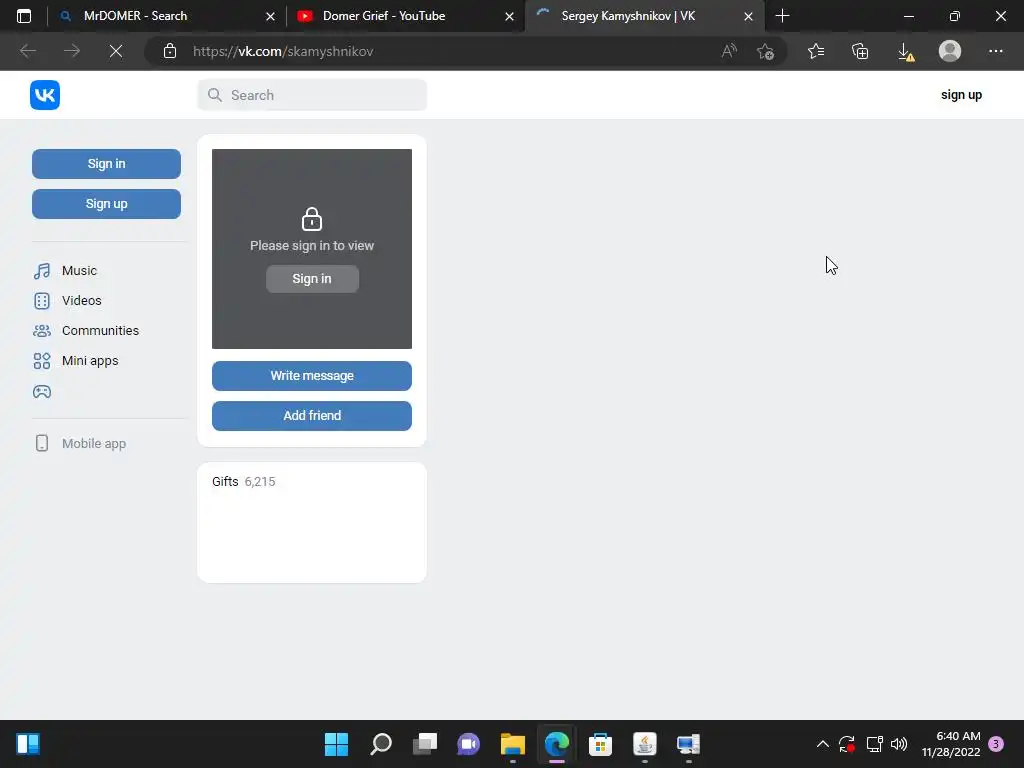Open the Widgets icon on taskbar

28,744
